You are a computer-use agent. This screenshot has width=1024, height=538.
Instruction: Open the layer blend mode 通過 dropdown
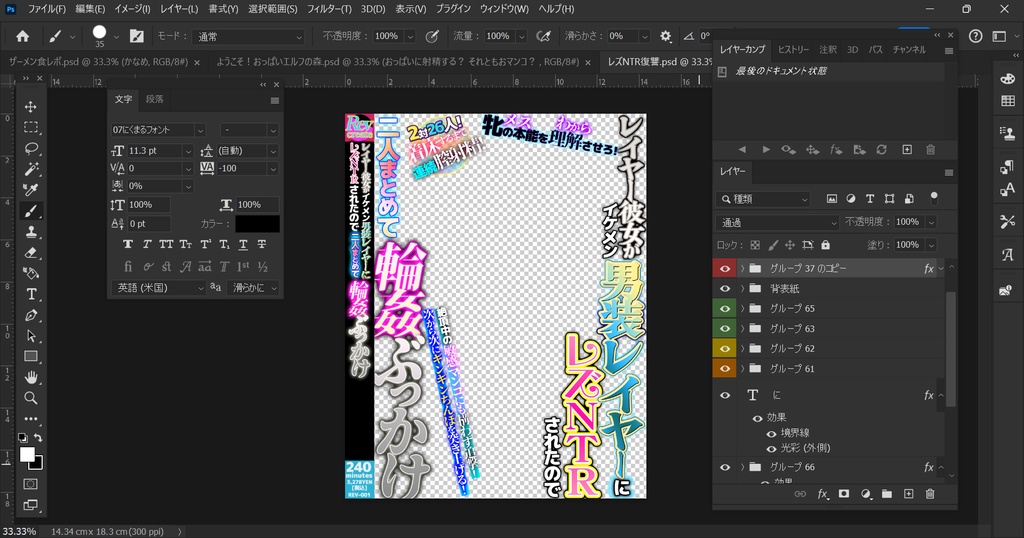777,223
